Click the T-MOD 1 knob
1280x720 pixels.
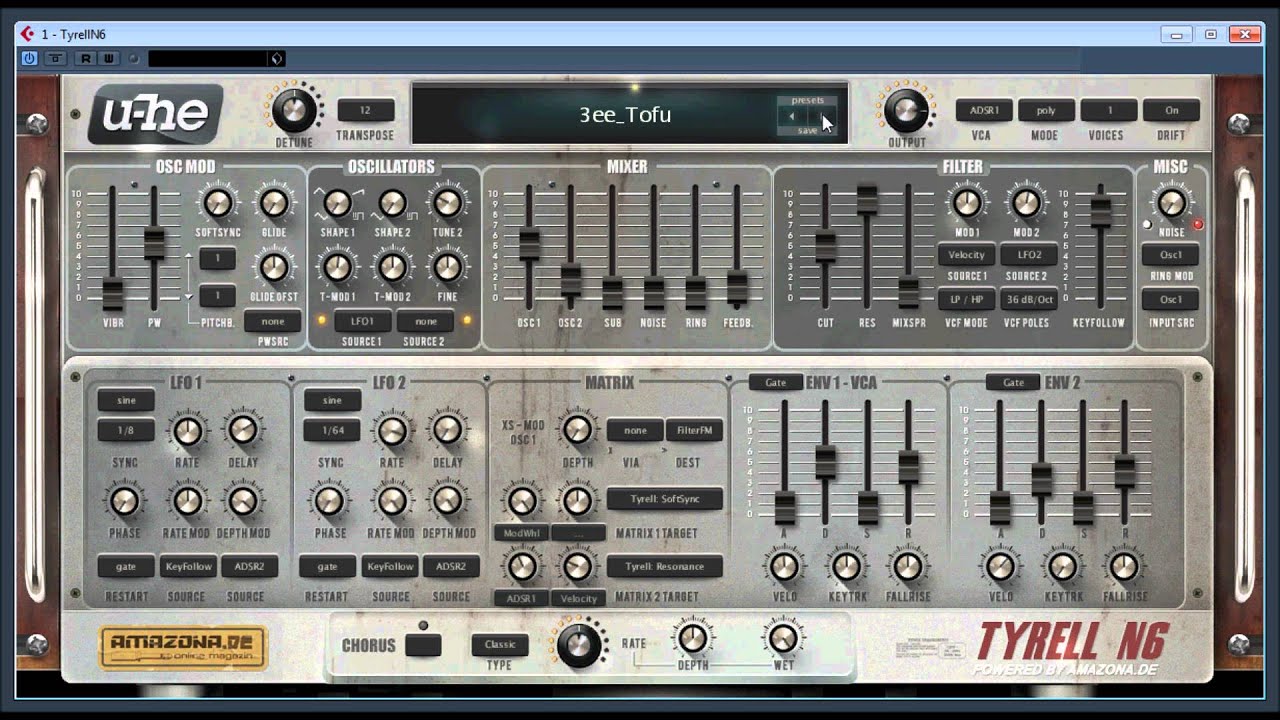pos(337,267)
